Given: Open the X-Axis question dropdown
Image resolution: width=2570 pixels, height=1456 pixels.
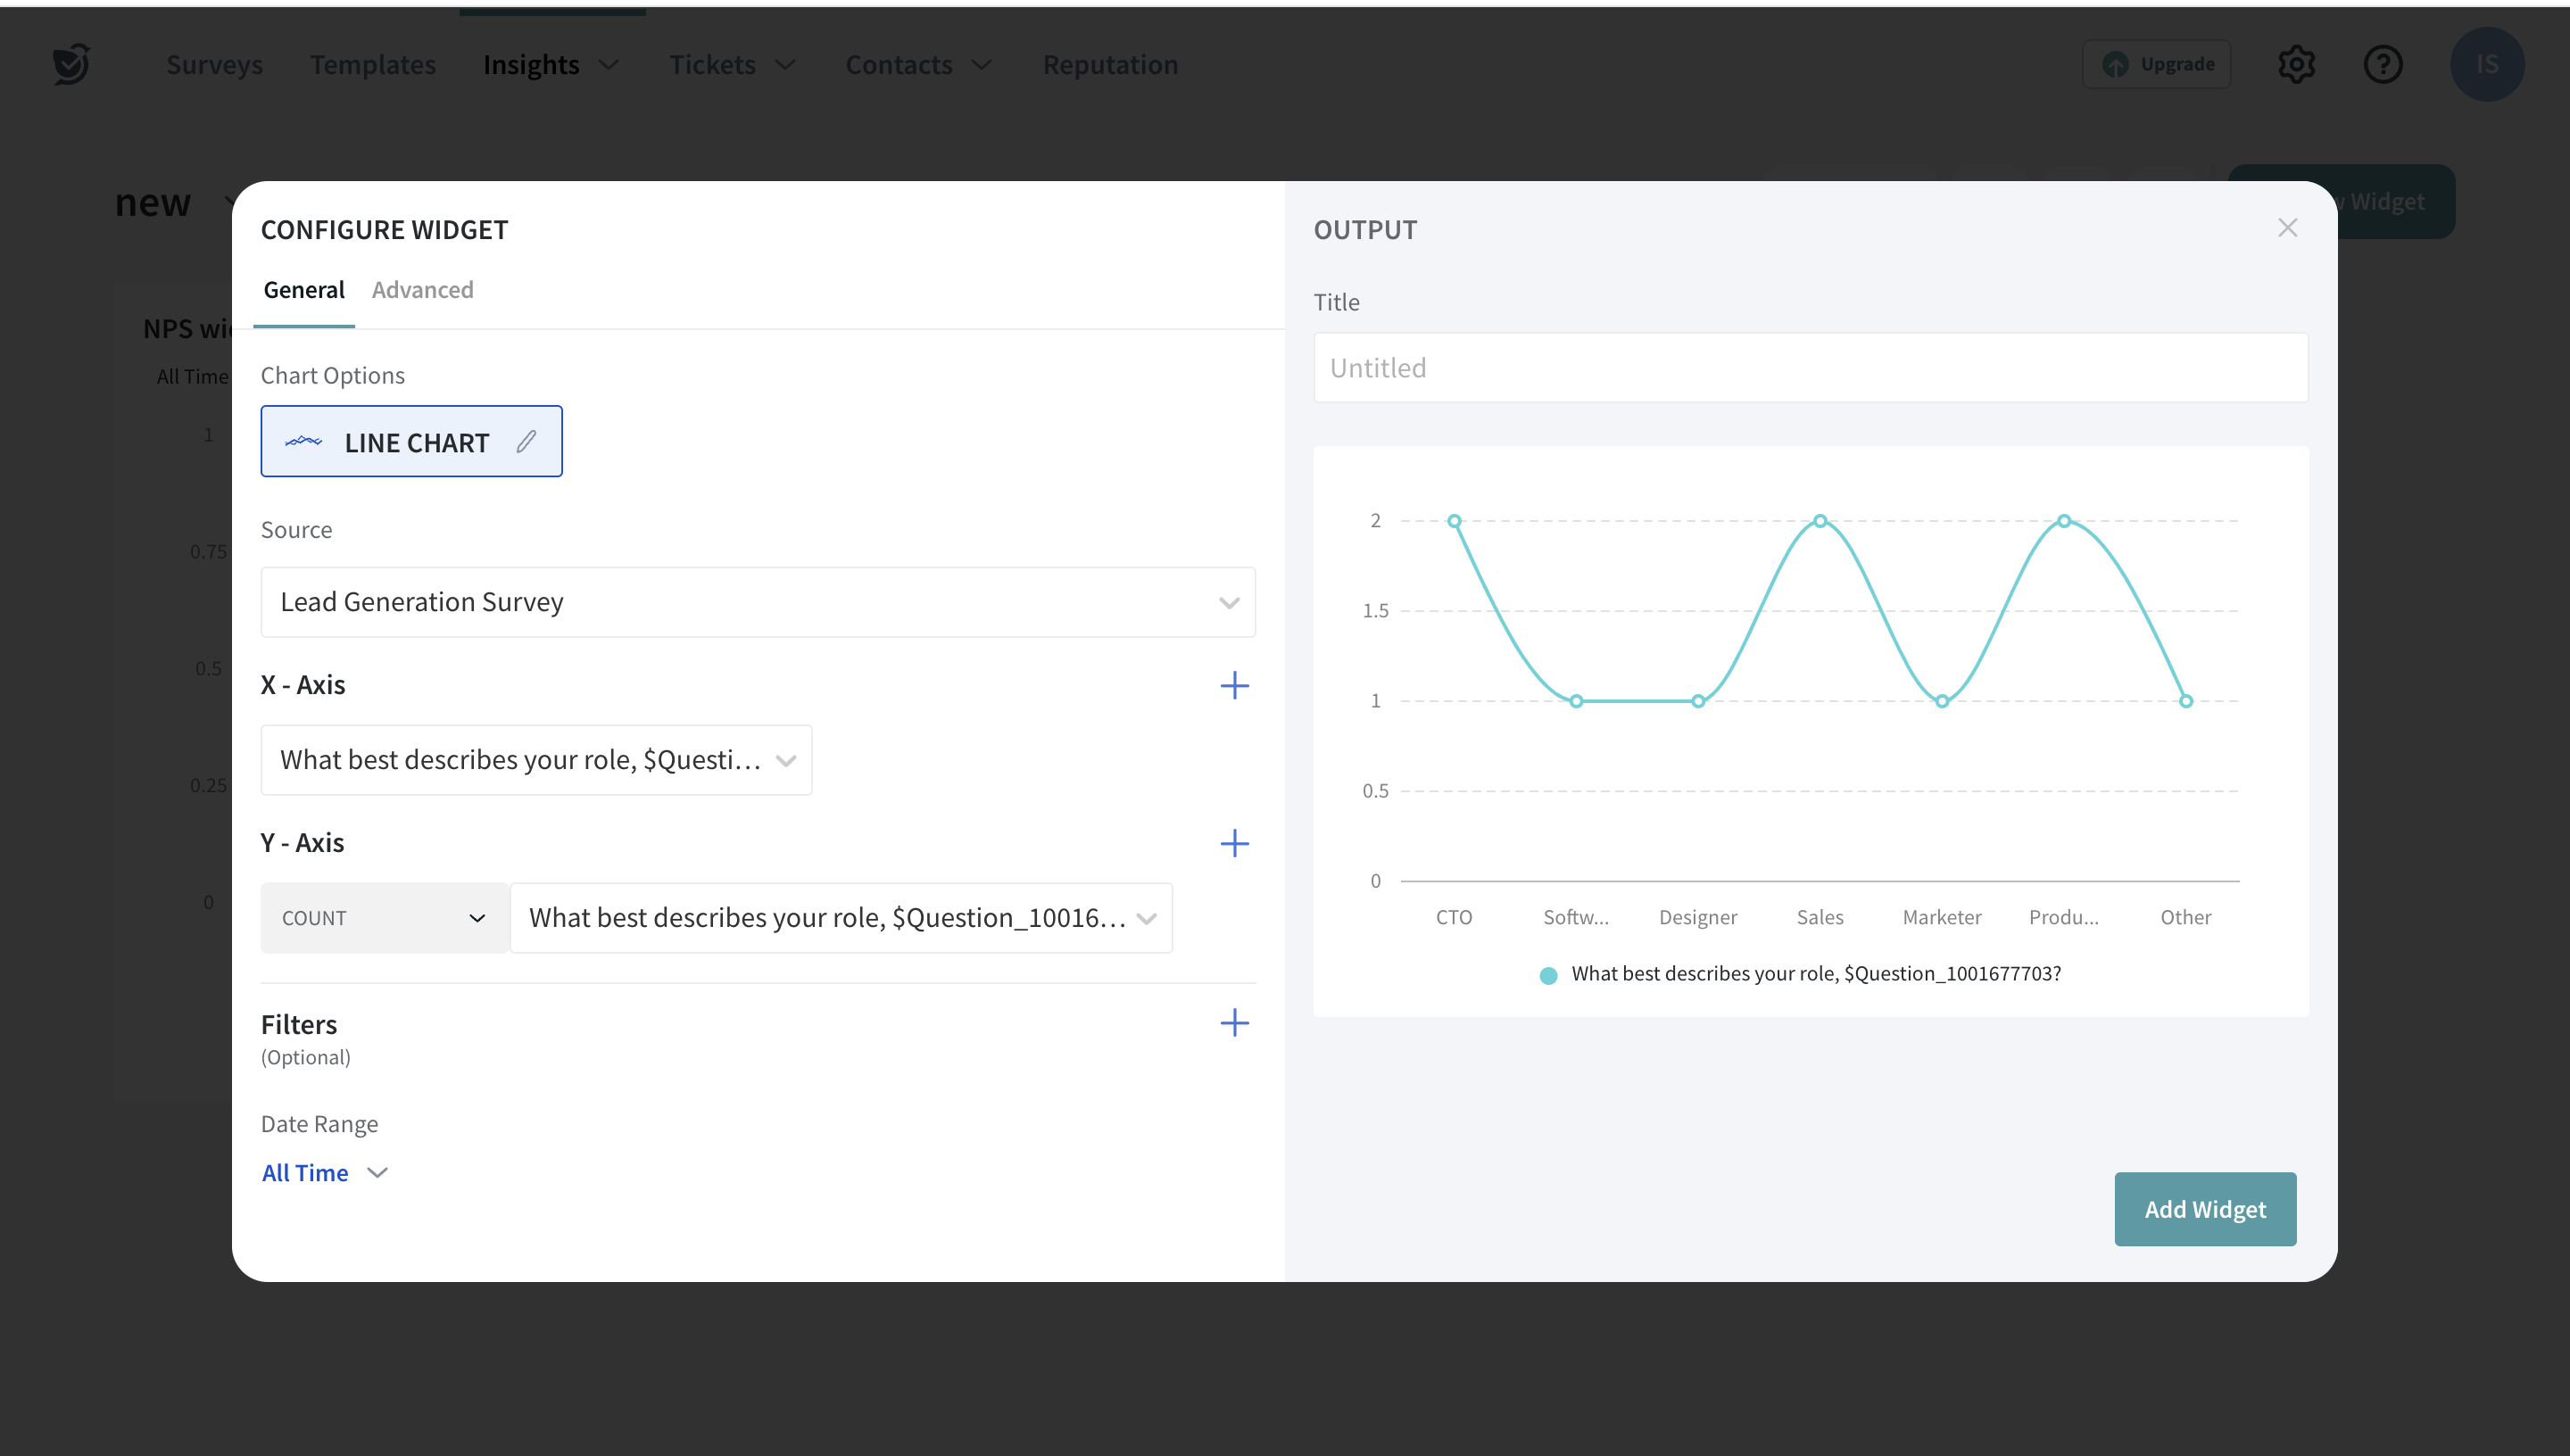Looking at the screenshot, I should (x=536, y=760).
